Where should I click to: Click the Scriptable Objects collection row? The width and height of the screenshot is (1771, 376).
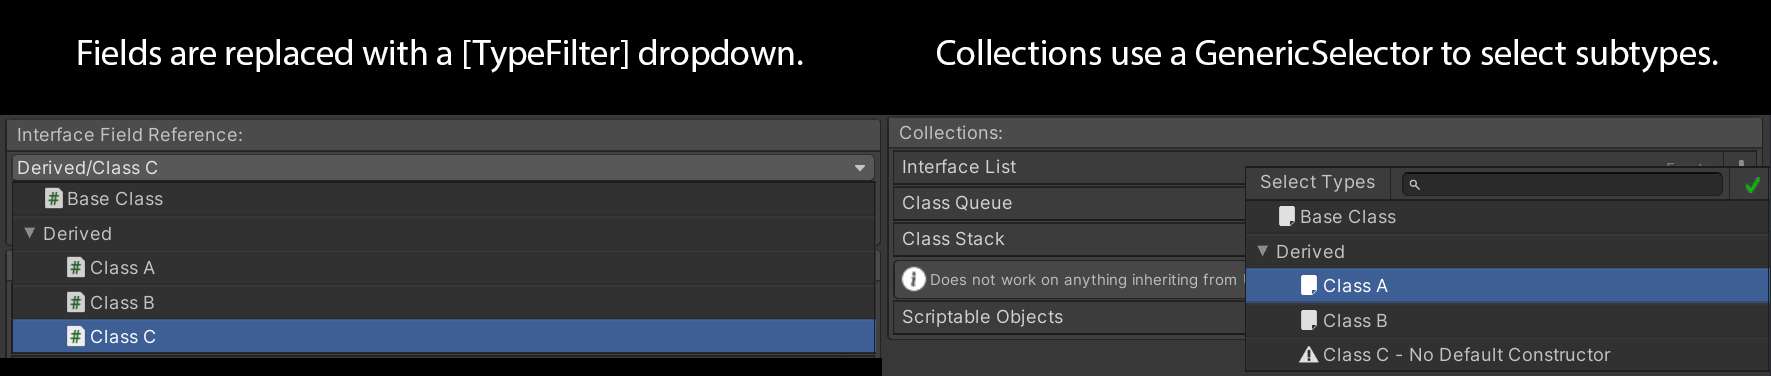(1069, 317)
